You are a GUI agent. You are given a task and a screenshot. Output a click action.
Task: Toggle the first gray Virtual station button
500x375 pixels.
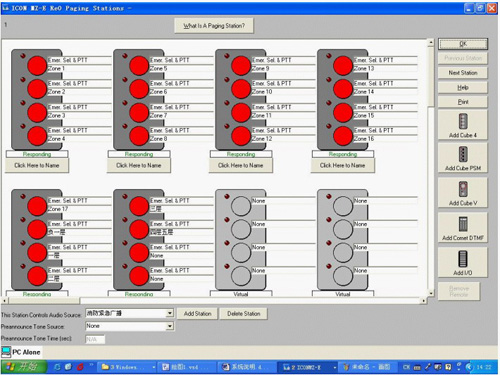(x=241, y=206)
